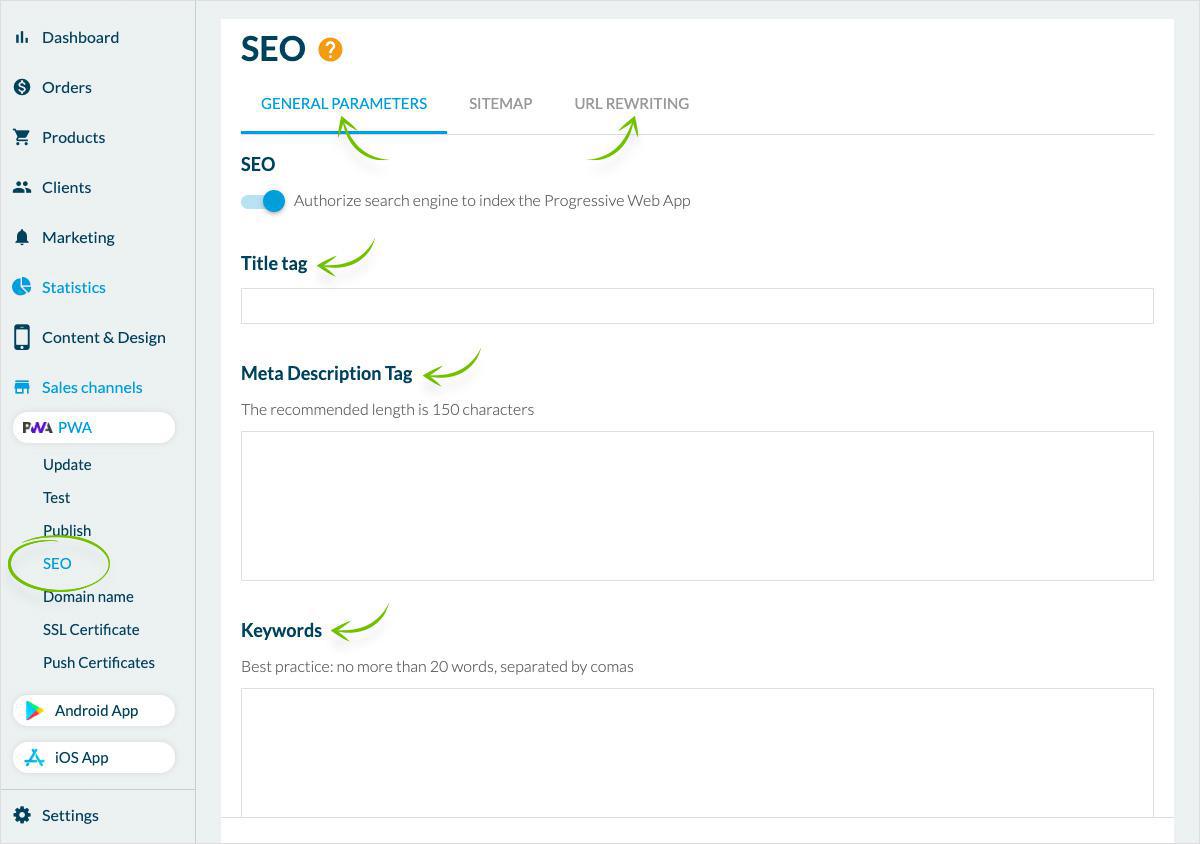Expand the Android App channel
1200x844 pixels.
(95, 710)
